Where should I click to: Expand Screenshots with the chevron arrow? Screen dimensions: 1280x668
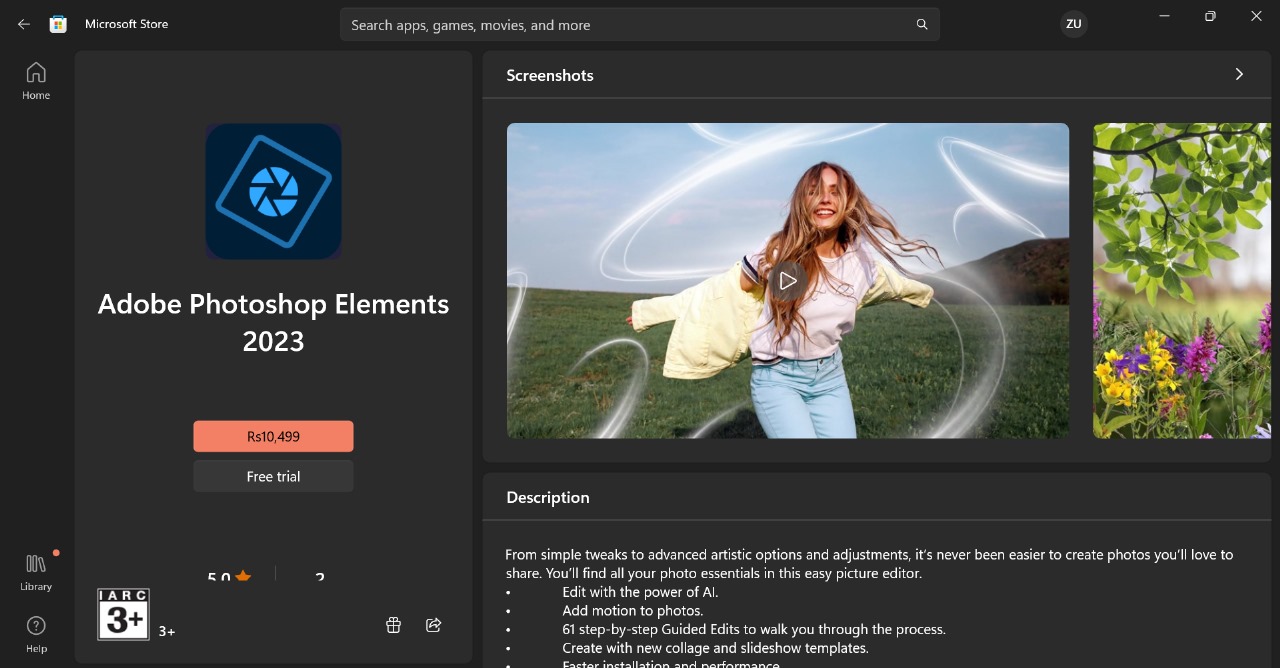click(1239, 74)
